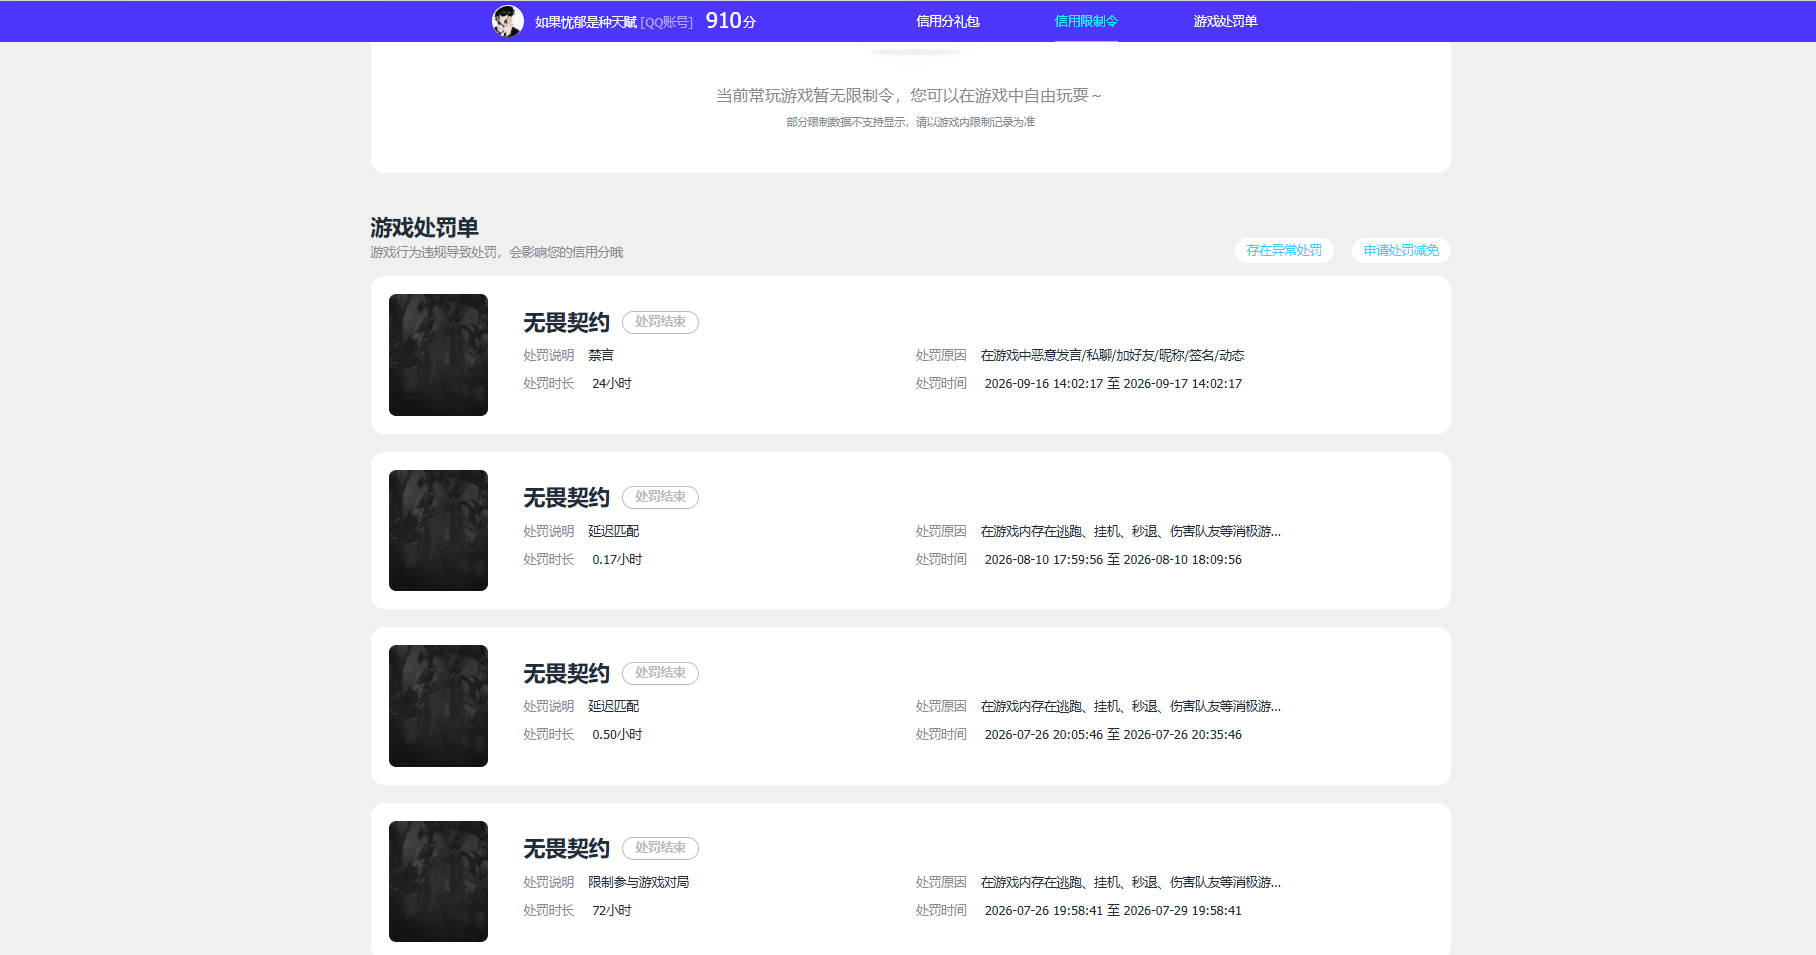Click the 限制参与游戏对局 penalty description
This screenshot has width=1816, height=955.
point(638,882)
